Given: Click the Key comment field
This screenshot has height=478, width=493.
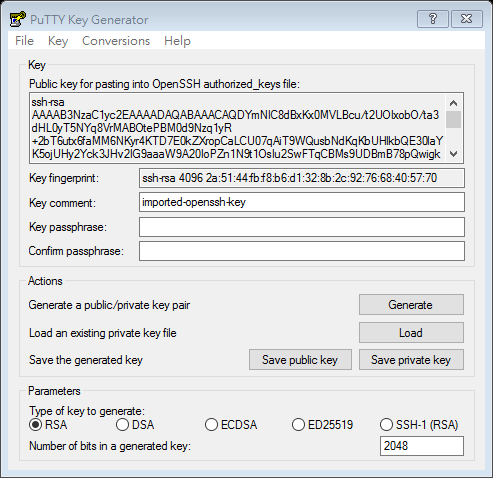Looking at the screenshot, I should [302, 202].
